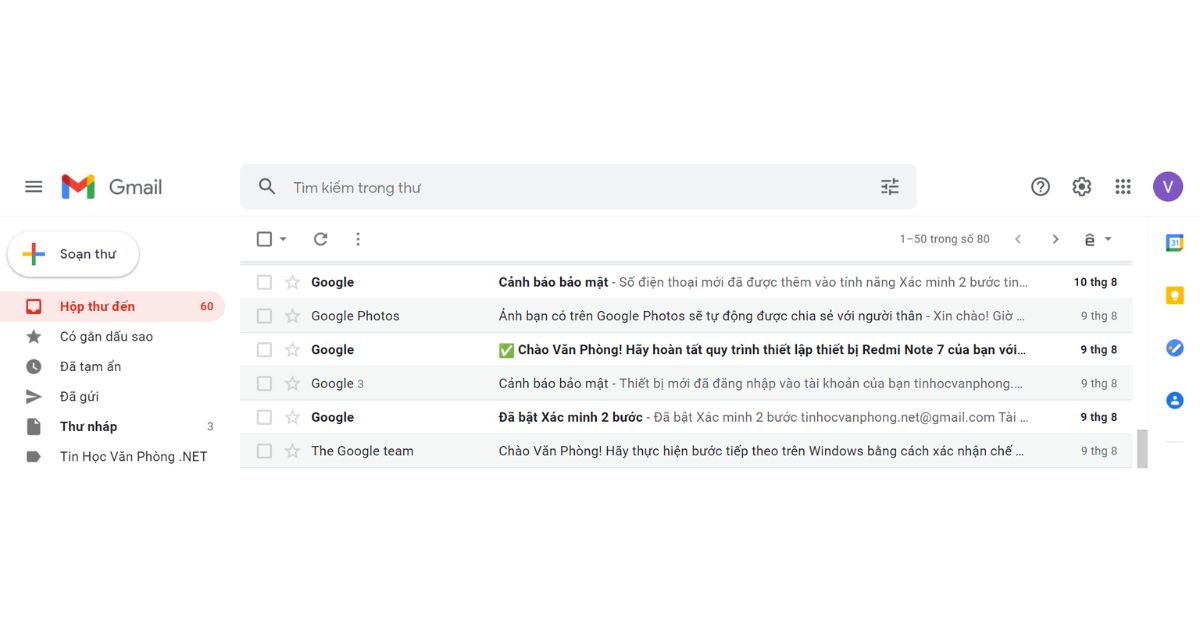Image resolution: width=1200 pixels, height=625 pixels.
Task: Select The Google team email checkbox
Action: point(264,451)
